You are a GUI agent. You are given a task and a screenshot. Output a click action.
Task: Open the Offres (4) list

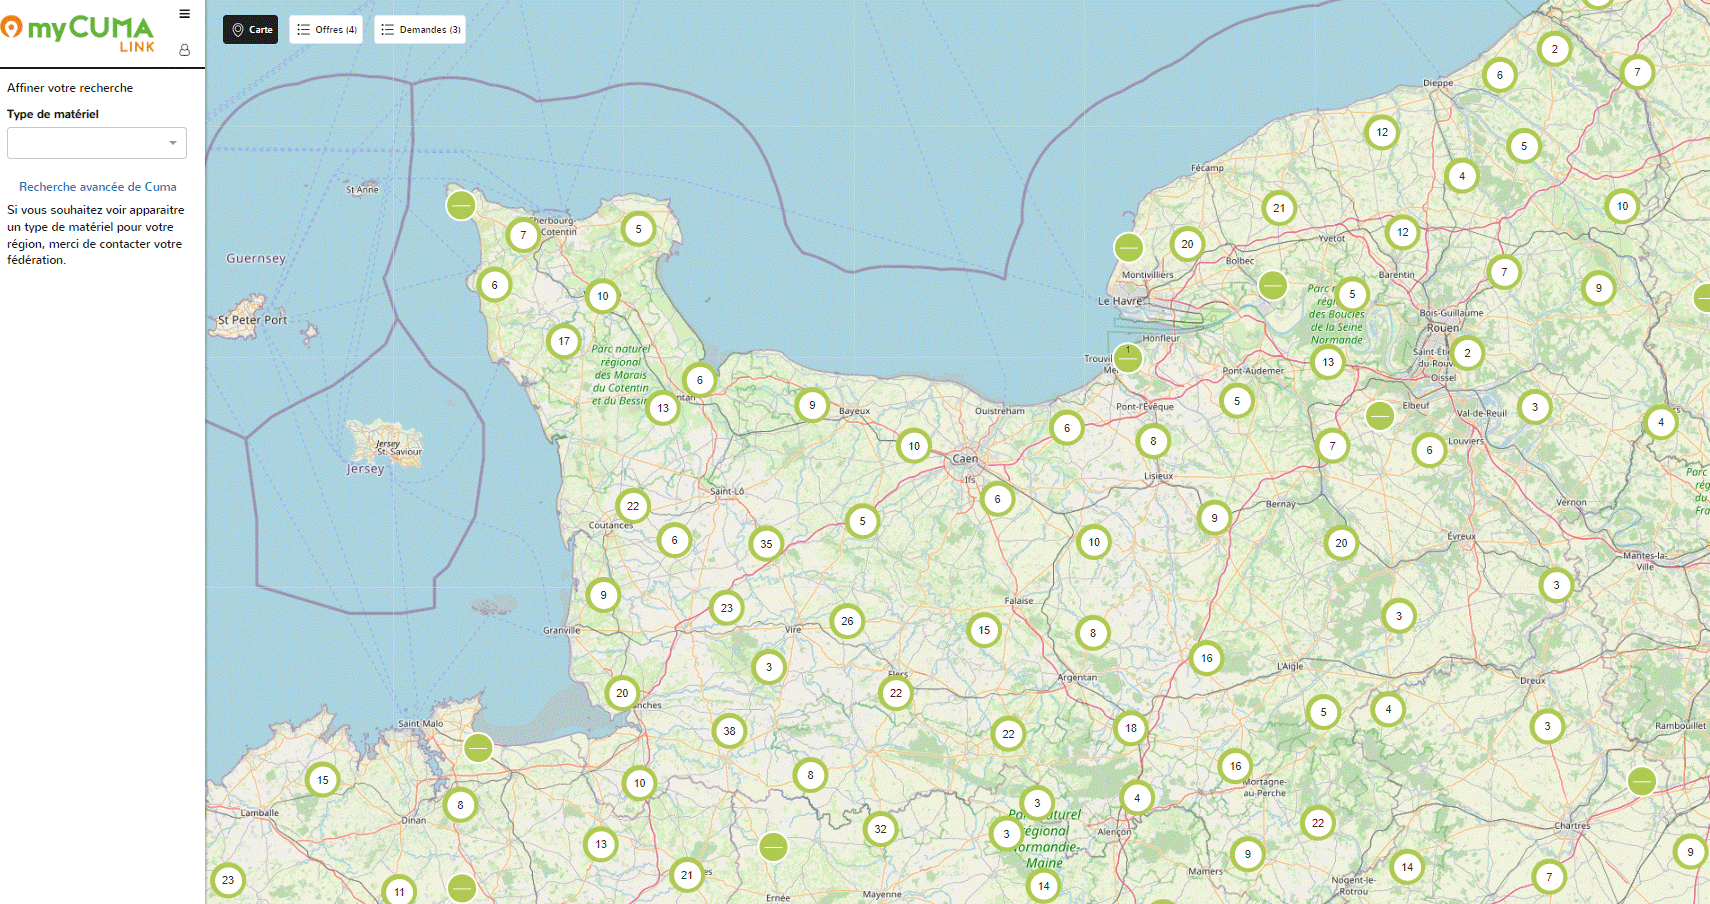[326, 30]
